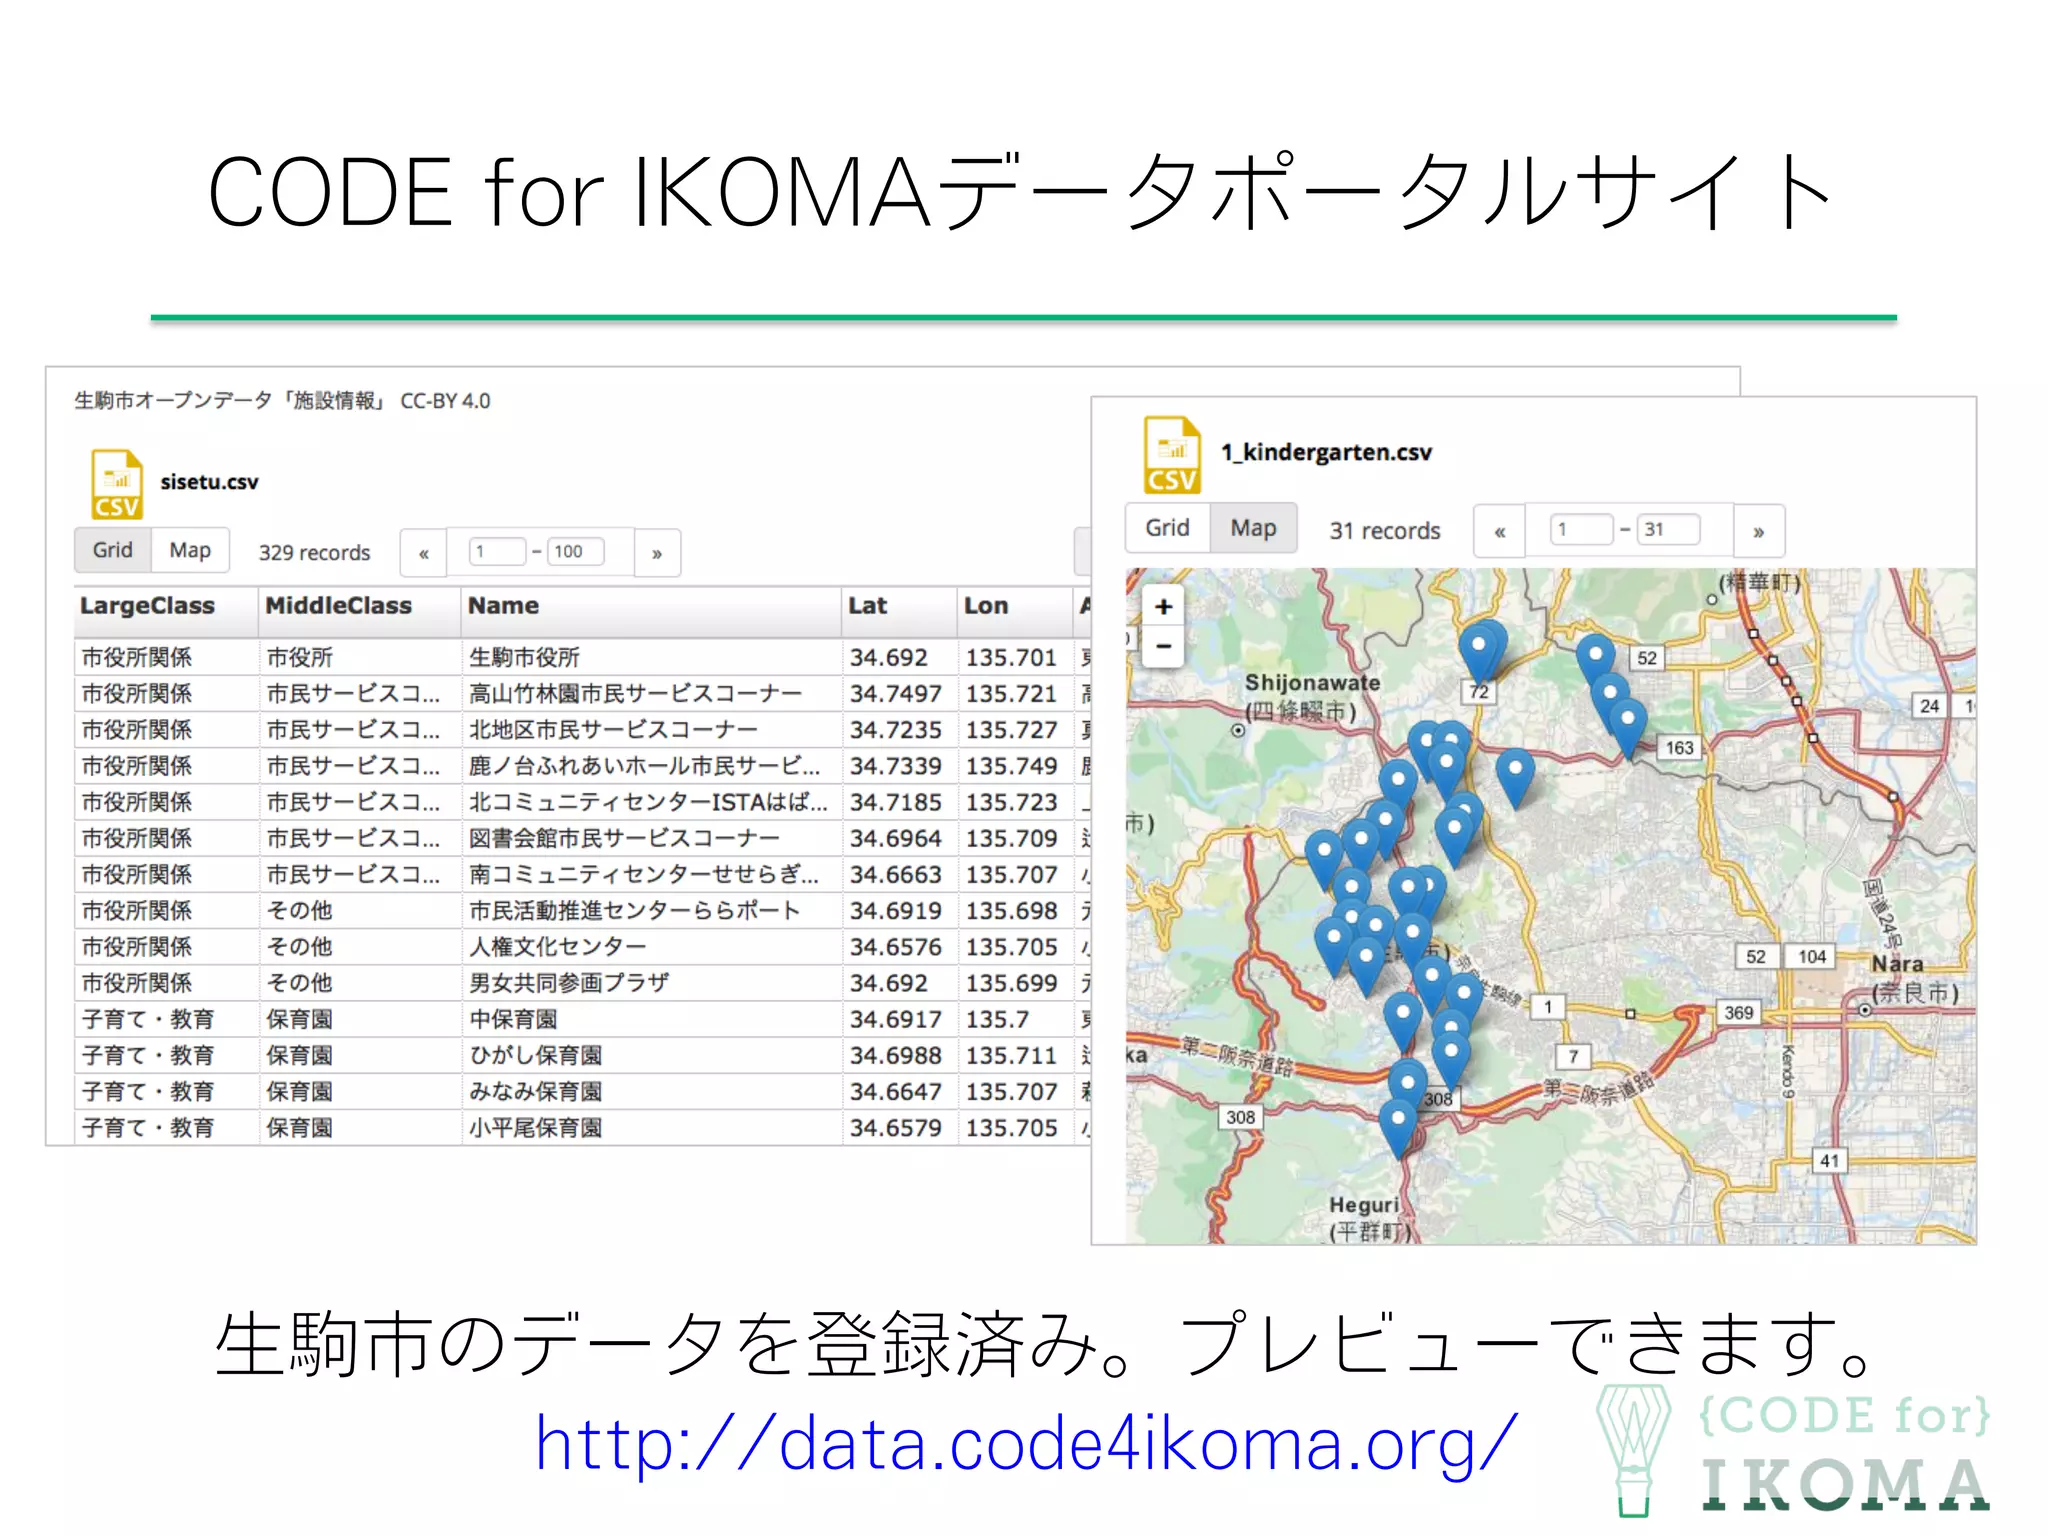Click the map marker near route 52 at top

tap(1596, 660)
